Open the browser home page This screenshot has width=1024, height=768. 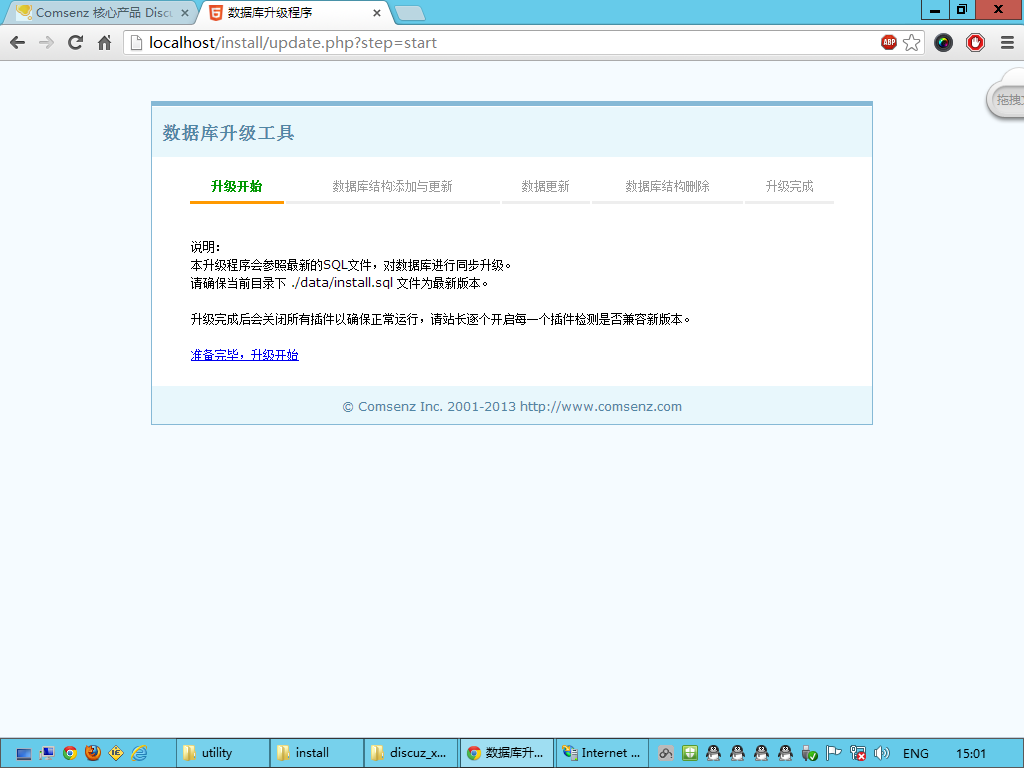pyautogui.click(x=104, y=43)
